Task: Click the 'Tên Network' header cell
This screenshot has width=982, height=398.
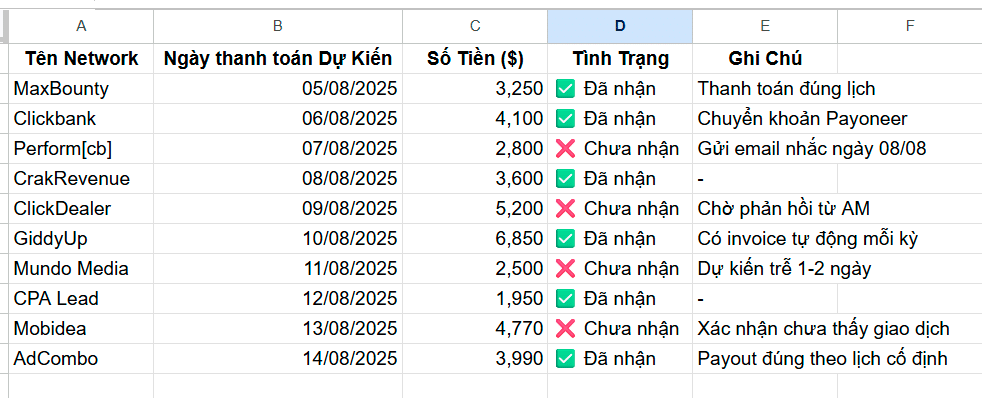Action: (x=81, y=59)
